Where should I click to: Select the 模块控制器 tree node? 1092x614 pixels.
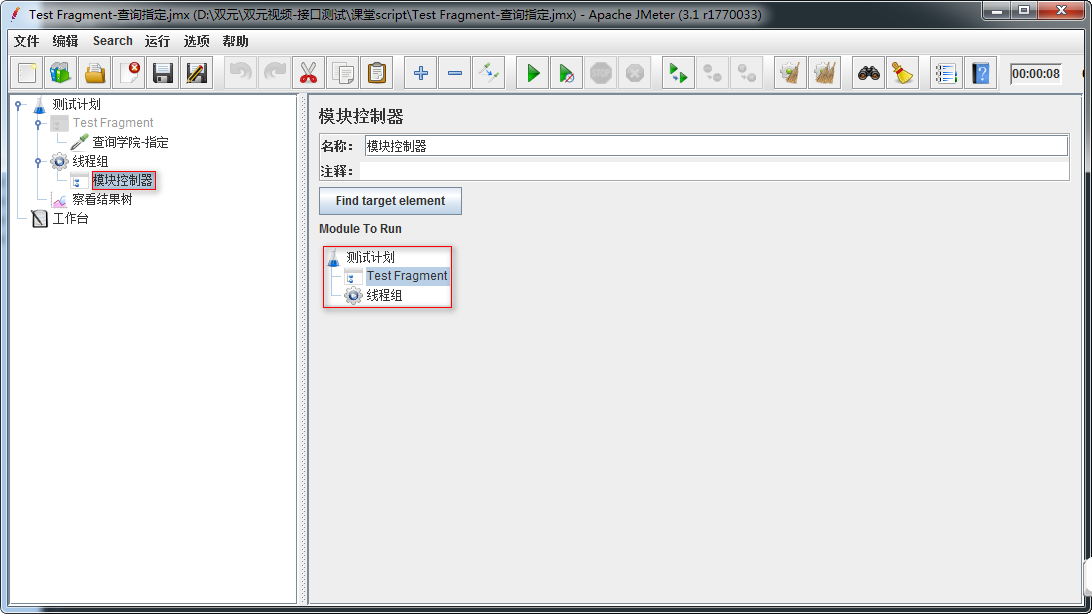coord(123,180)
